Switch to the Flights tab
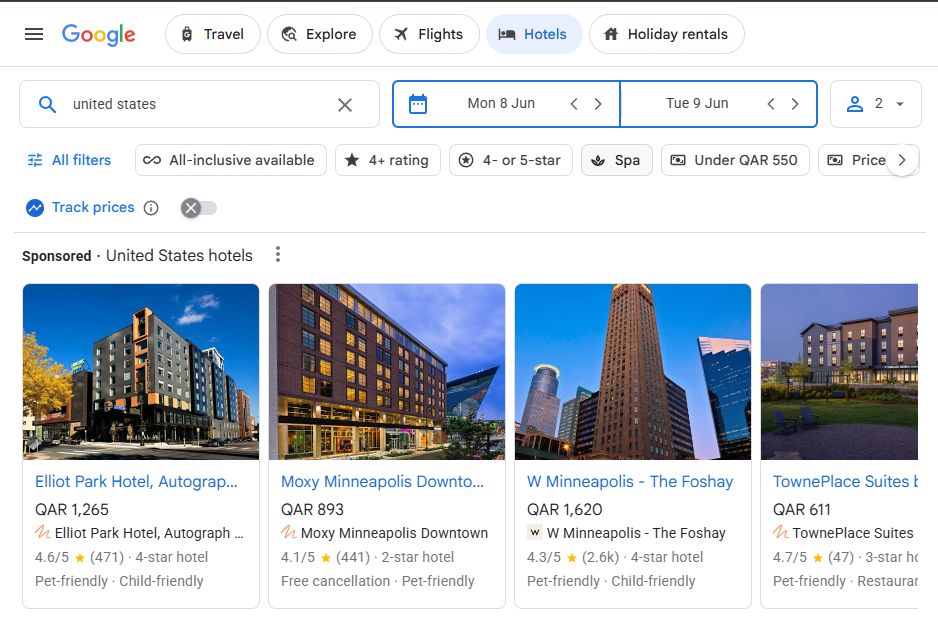 [x=429, y=34]
